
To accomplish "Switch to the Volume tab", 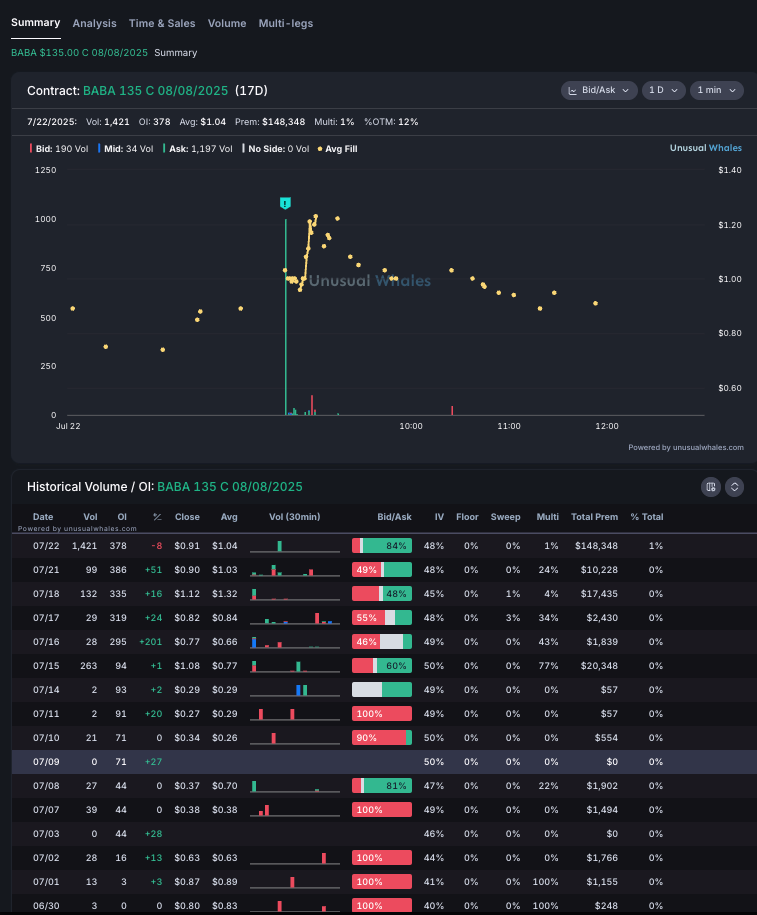I will point(226,23).
